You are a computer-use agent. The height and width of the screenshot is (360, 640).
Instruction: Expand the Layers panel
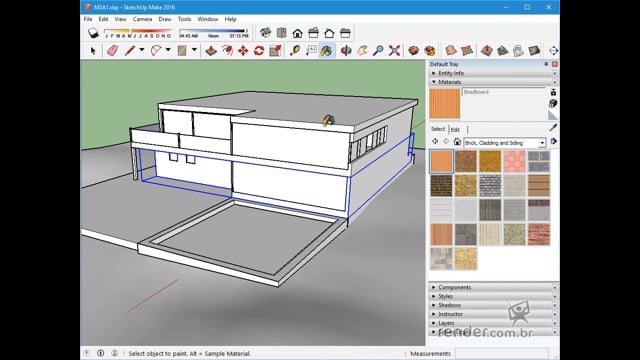493,323
